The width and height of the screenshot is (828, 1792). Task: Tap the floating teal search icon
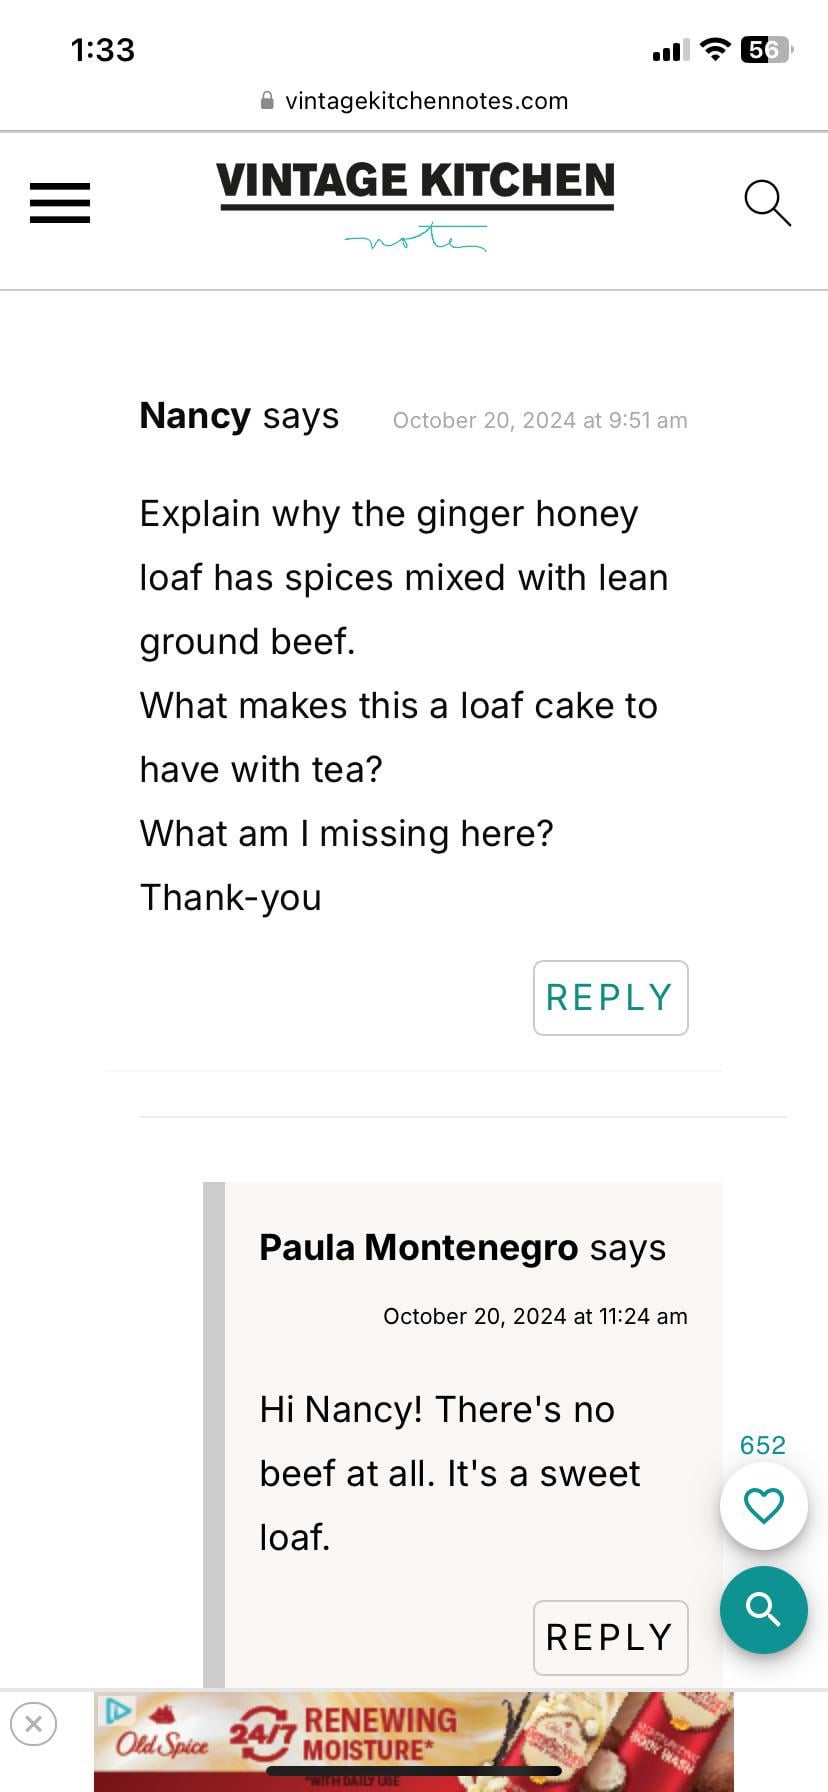click(x=763, y=1610)
